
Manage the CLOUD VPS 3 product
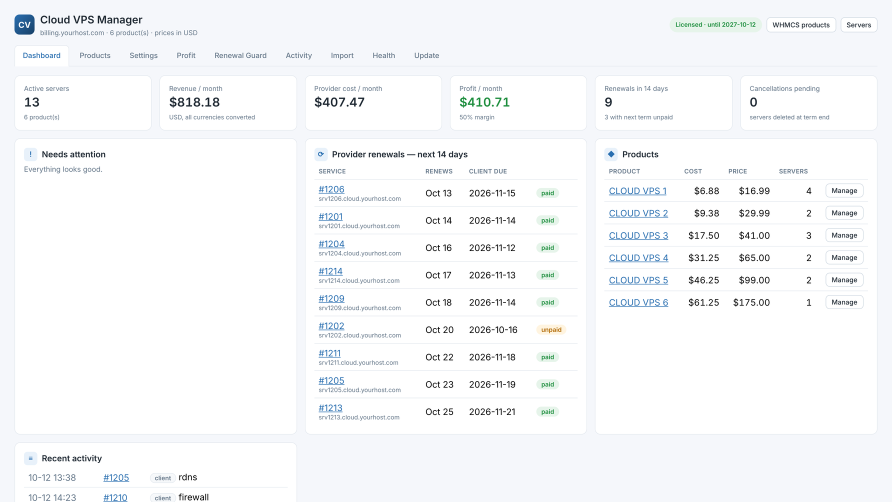[844, 235]
